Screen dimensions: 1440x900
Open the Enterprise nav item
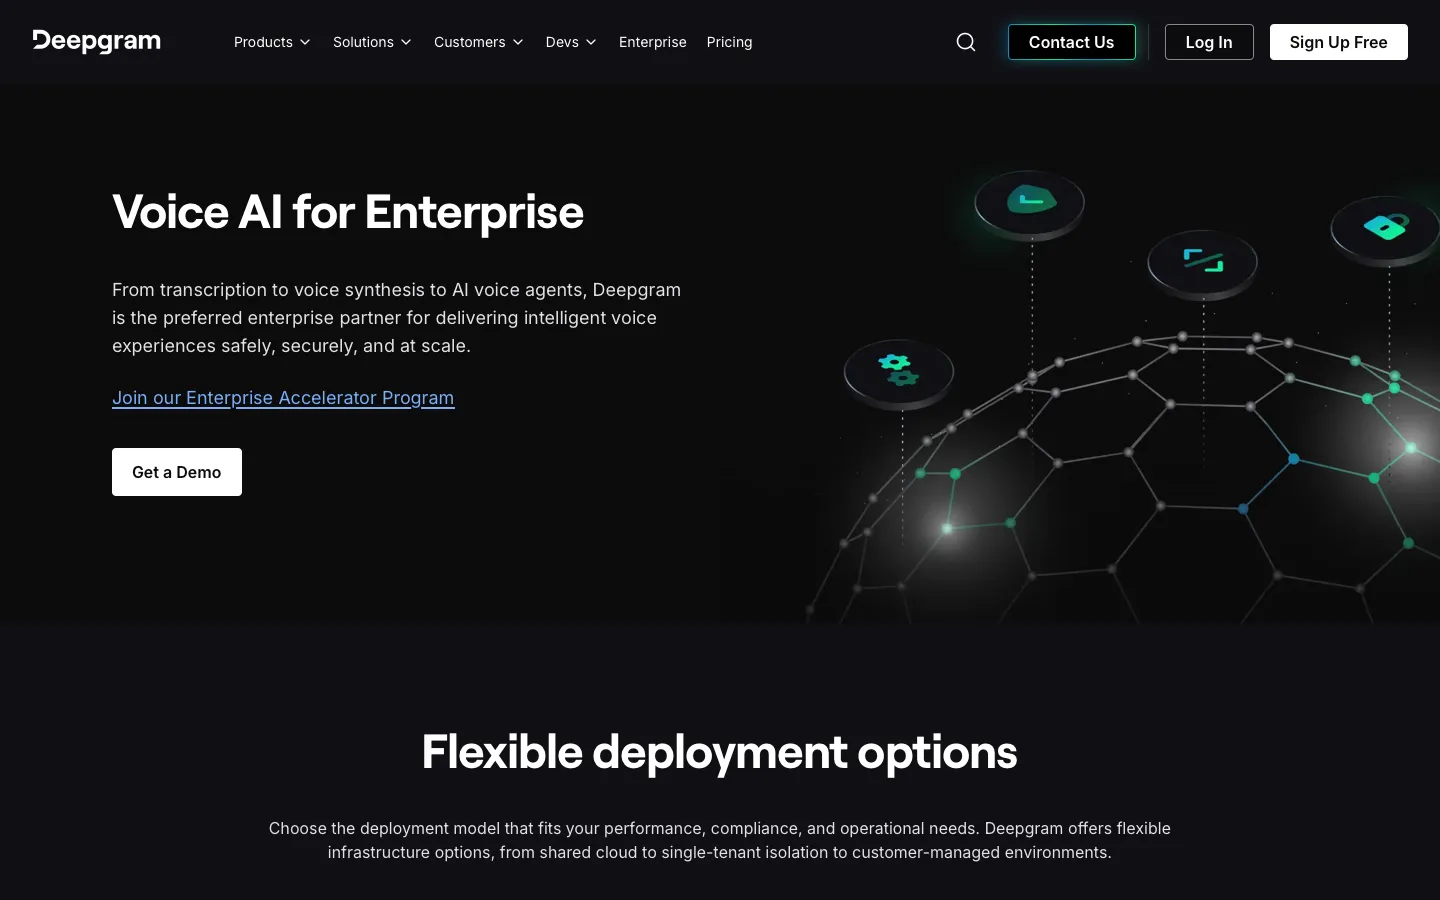pos(653,42)
